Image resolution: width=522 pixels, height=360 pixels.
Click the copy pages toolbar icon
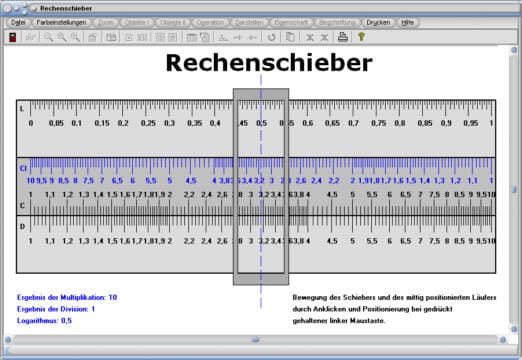[290, 37]
